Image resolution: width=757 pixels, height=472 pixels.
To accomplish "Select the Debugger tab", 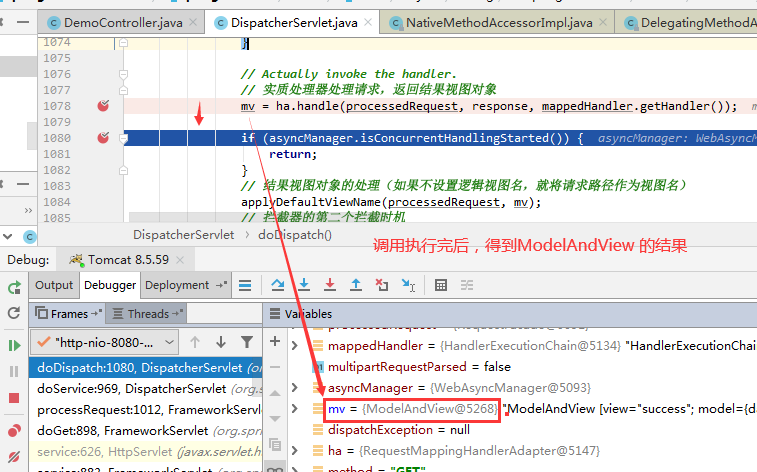I will (x=110, y=285).
